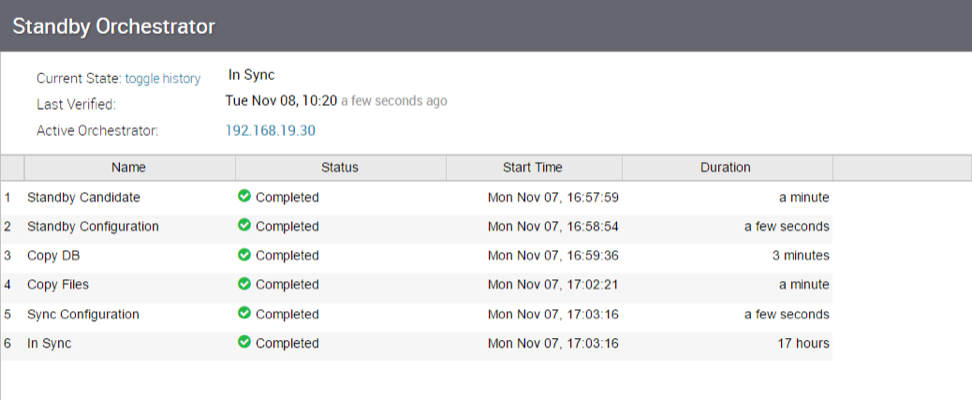The width and height of the screenshot is (972, 400).
Task: Click green check icon for Standby Candidate
Action: tap(244, 197)
